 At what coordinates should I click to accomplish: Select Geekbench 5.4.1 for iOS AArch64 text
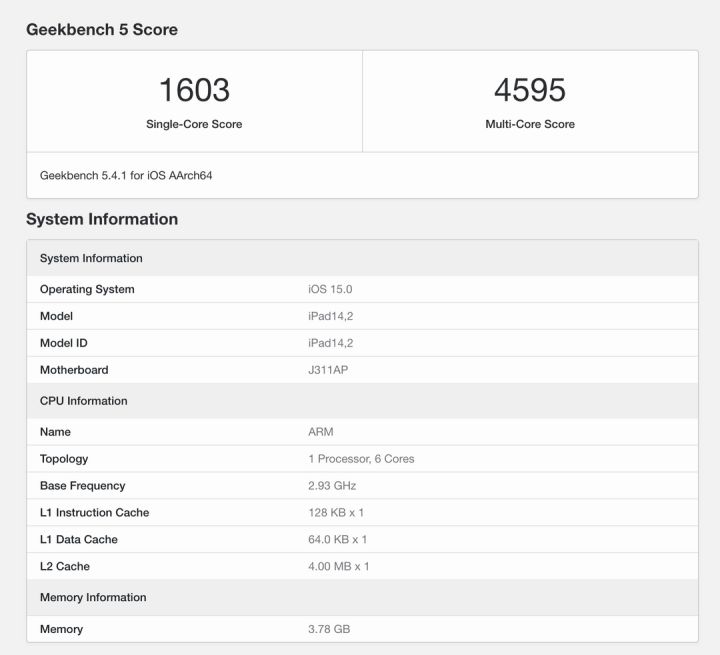coord(126,175)
